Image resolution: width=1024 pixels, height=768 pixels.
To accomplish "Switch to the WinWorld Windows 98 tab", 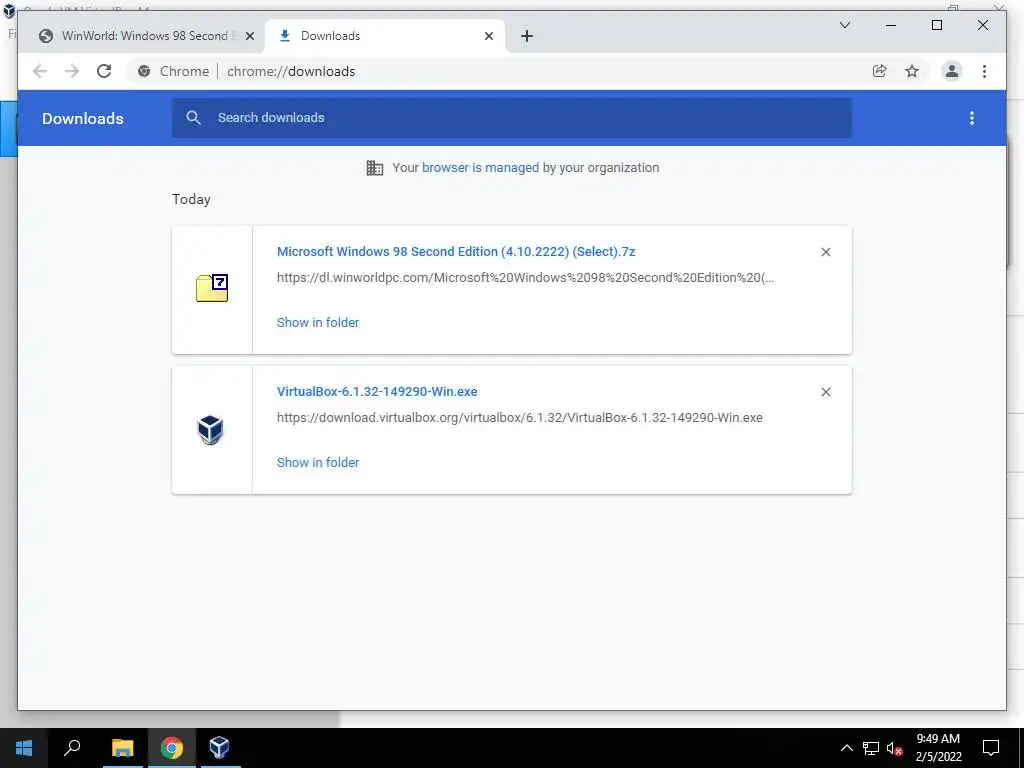I will point(141,36).
